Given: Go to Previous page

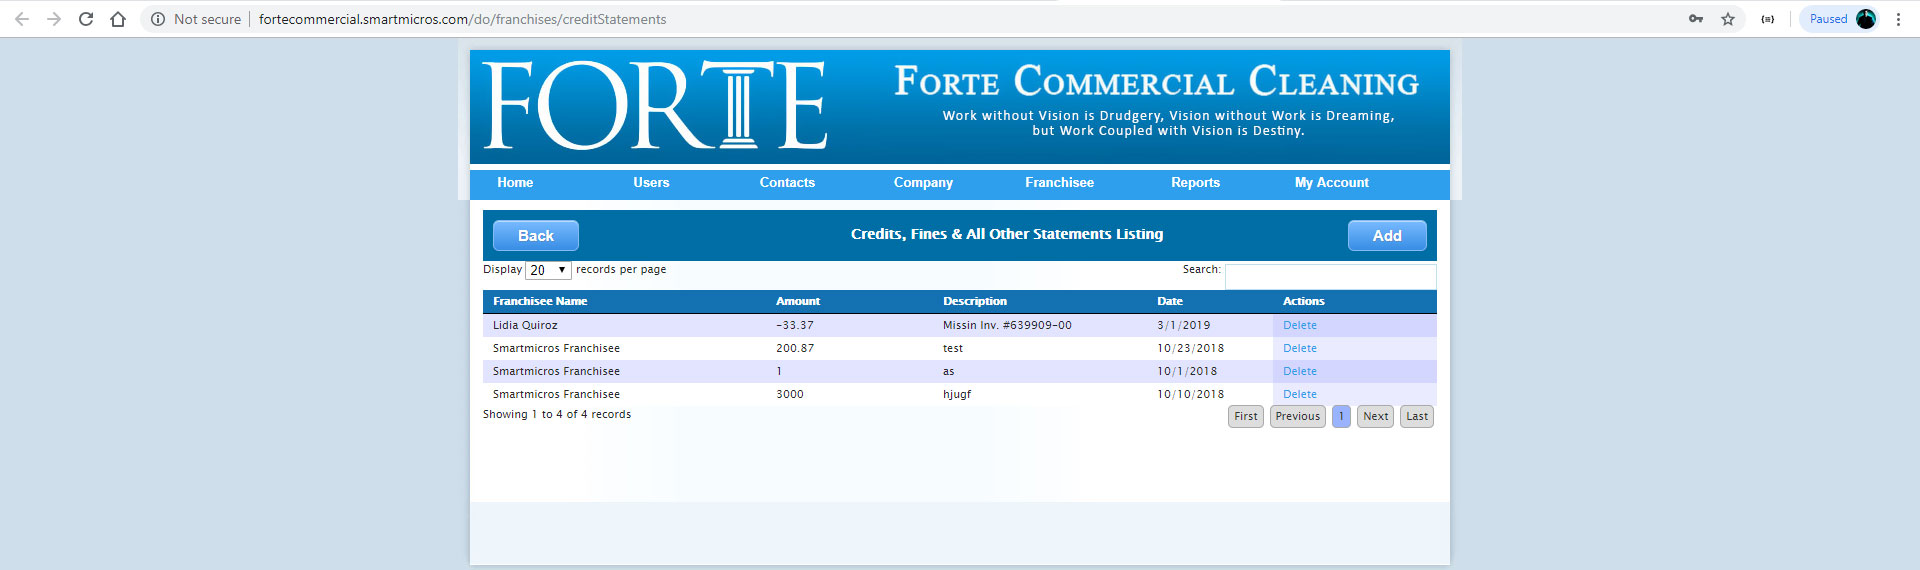Looking at the screenshot, I should pyautogui.click(x=1298, y=416).
